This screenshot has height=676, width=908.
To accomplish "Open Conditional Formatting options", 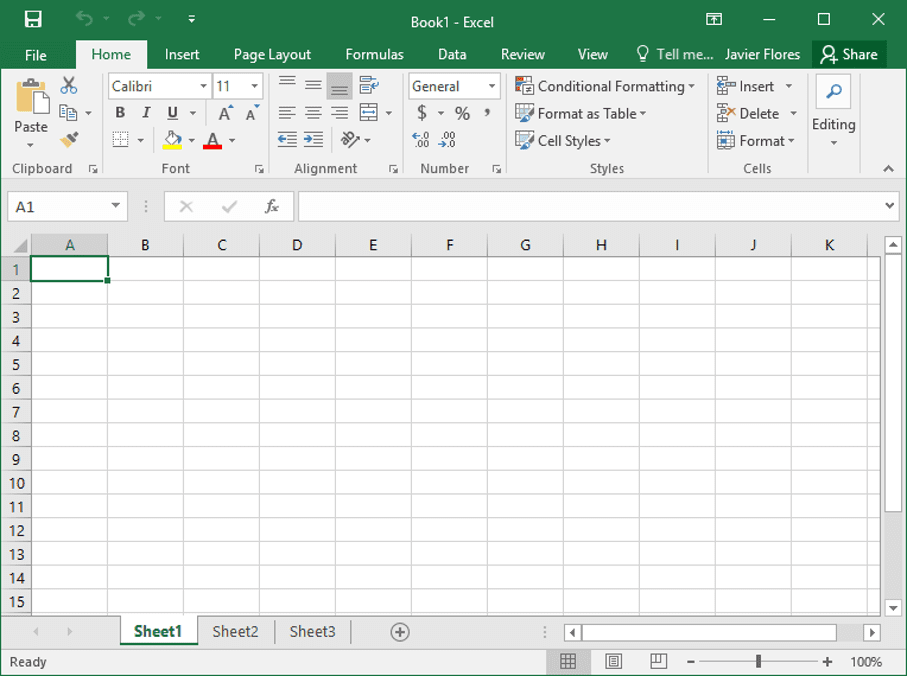I will pos(605,86).
